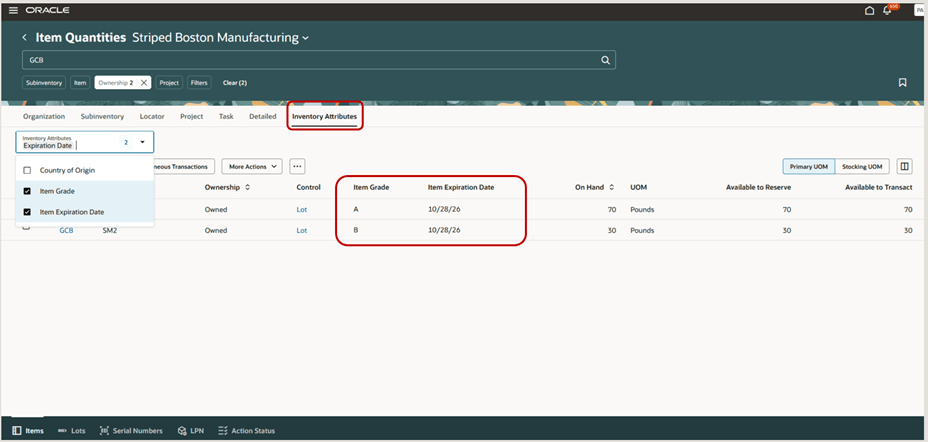The image size is (928, 442).
Task: Open the Item filter chip
Action: (80, 83)
